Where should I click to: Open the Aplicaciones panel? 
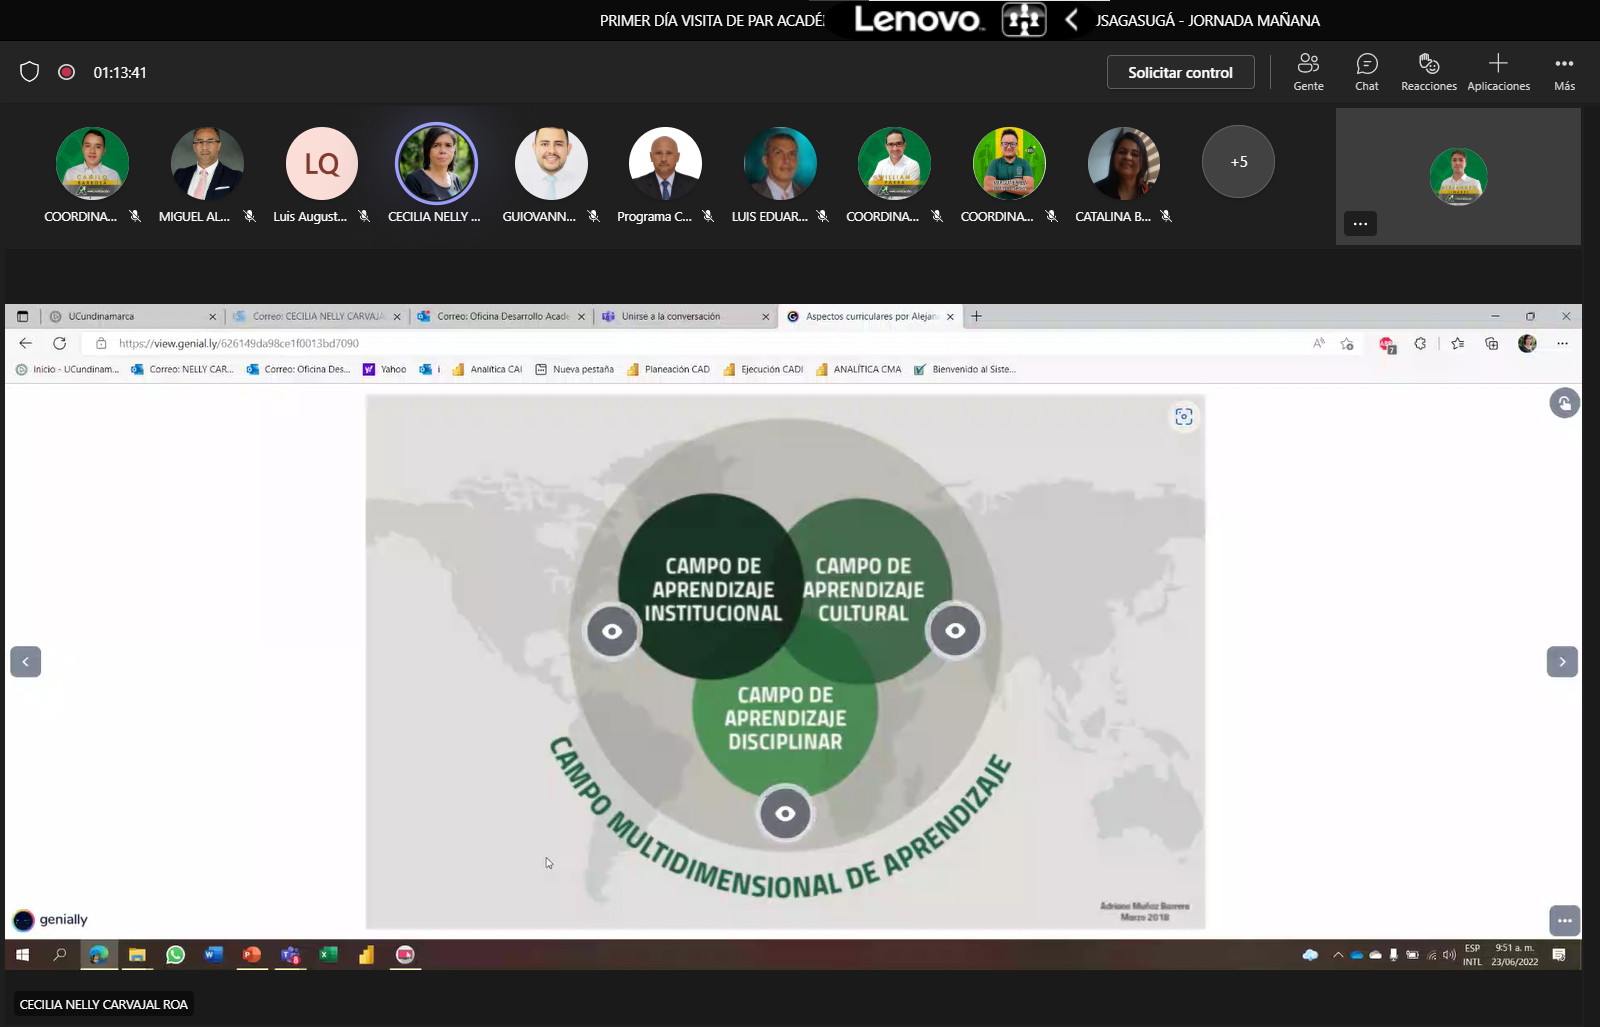[x=1498, y=72]
